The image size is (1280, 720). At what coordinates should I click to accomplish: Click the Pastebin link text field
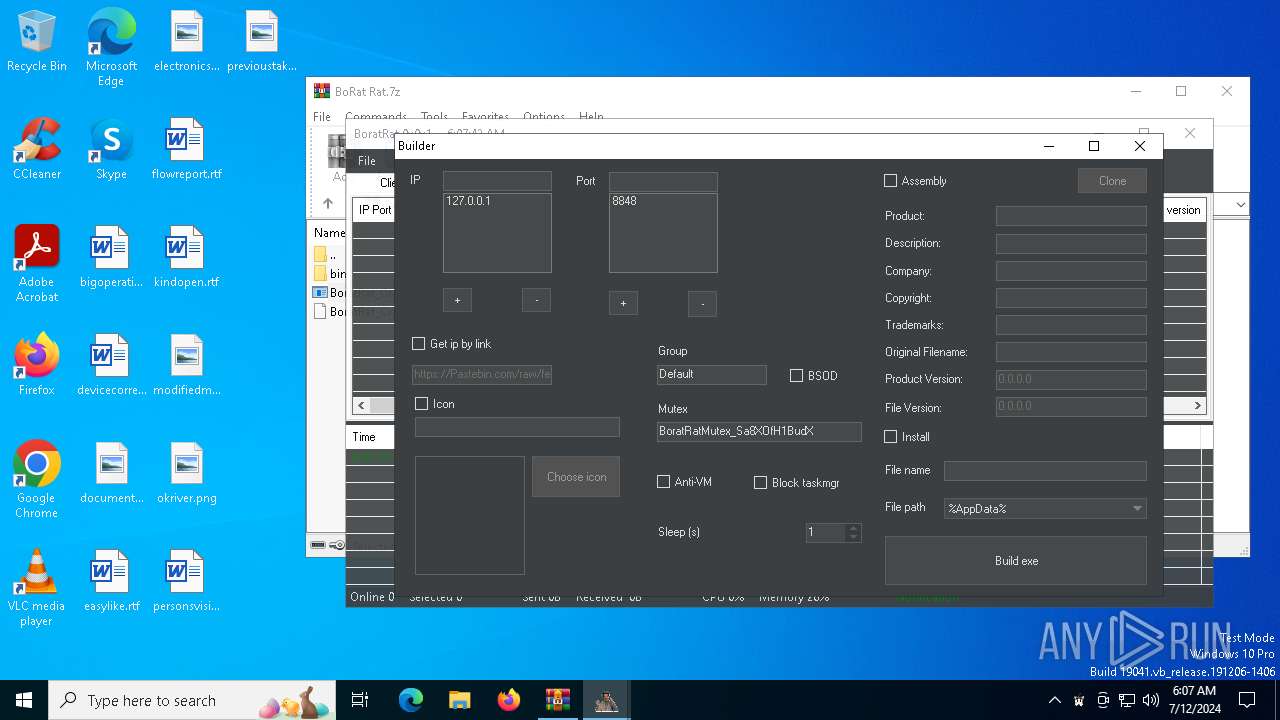(x=482, y=375)
